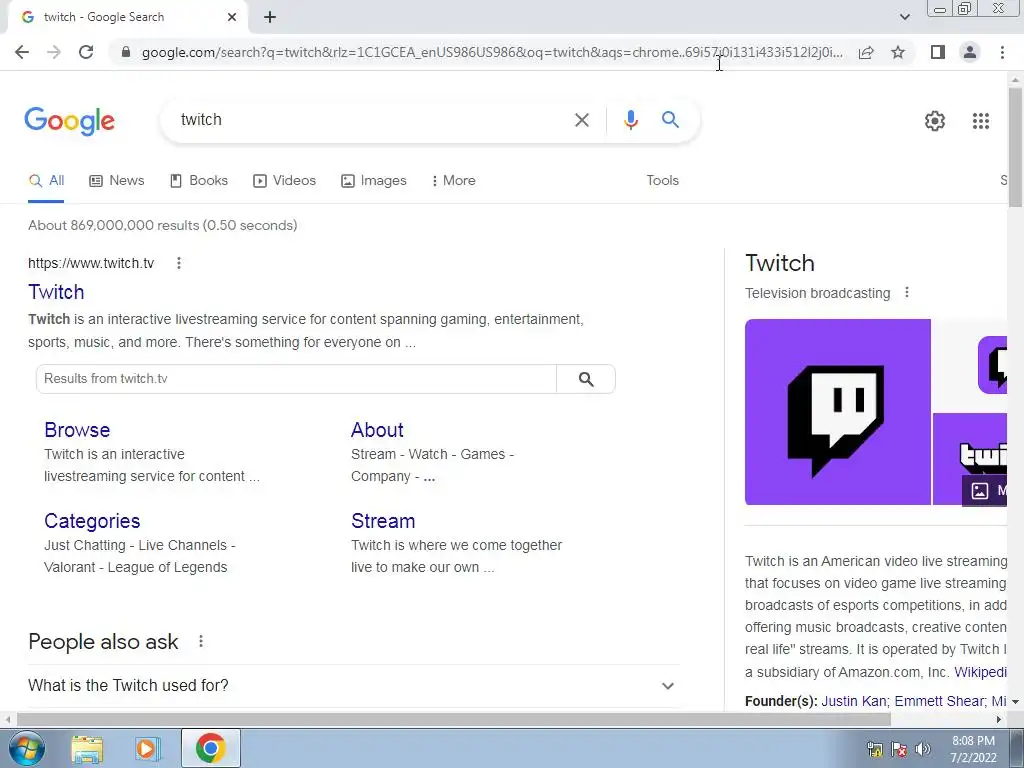
Task: Open the Action Center flag icon
Action: click(x=899, y=749)
